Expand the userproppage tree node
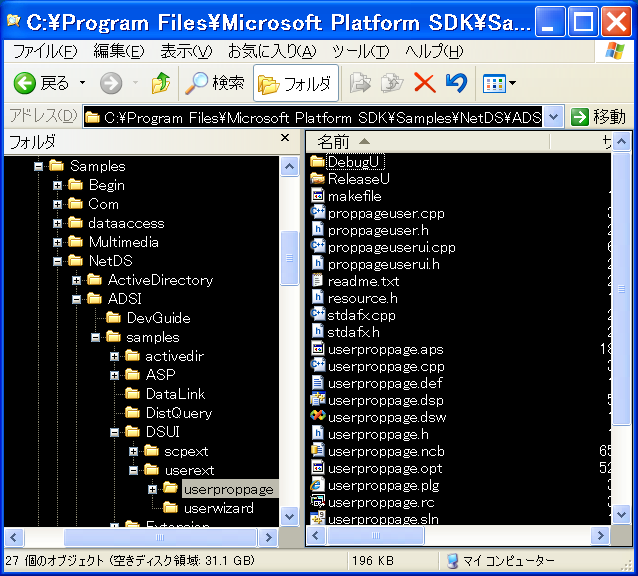Image resolution: width=638 pixels, height=576 pixels. tap(153, 489)
